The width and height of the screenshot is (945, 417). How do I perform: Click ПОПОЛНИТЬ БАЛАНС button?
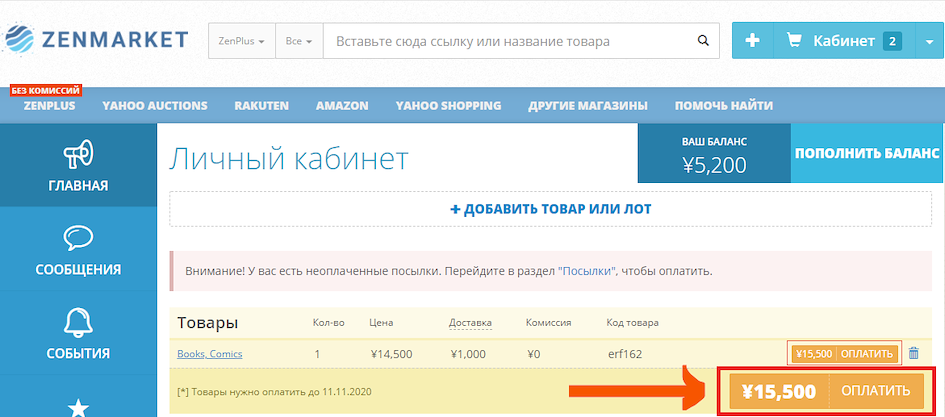(x=867, y=153)
